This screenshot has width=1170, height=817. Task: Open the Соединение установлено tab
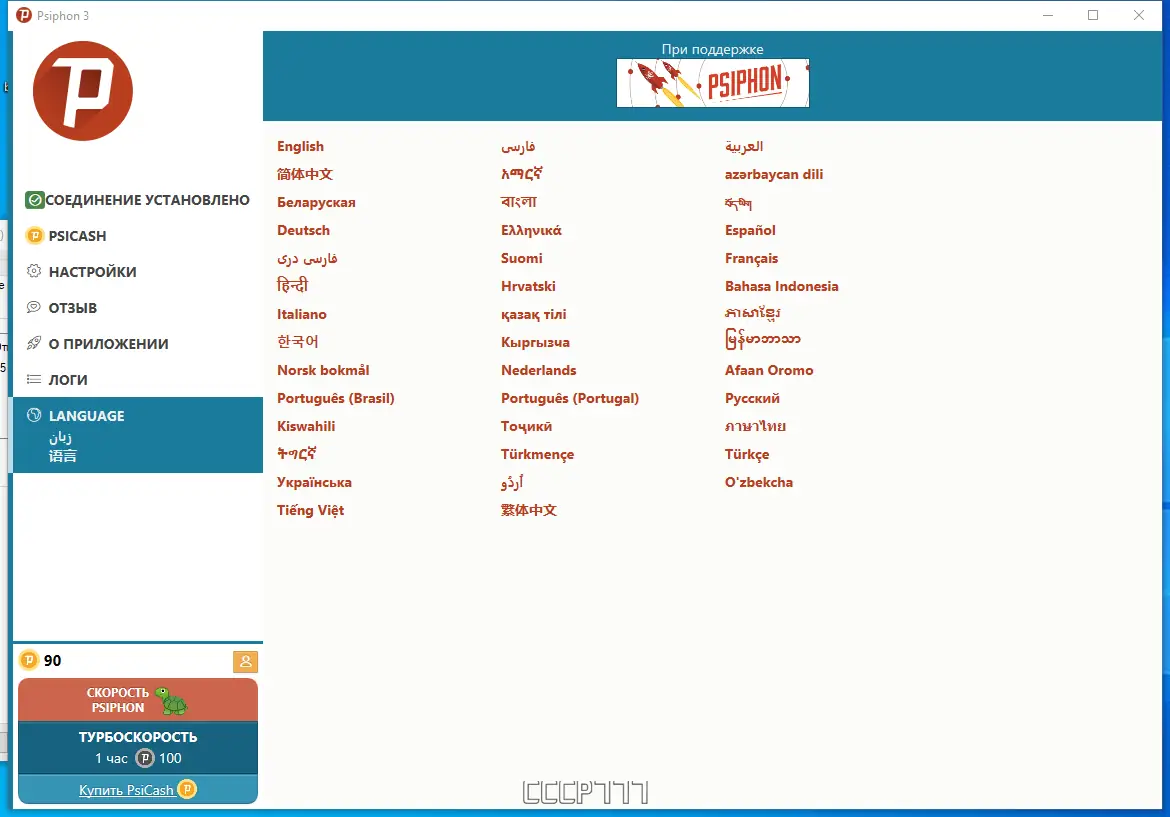pos(138,200)
